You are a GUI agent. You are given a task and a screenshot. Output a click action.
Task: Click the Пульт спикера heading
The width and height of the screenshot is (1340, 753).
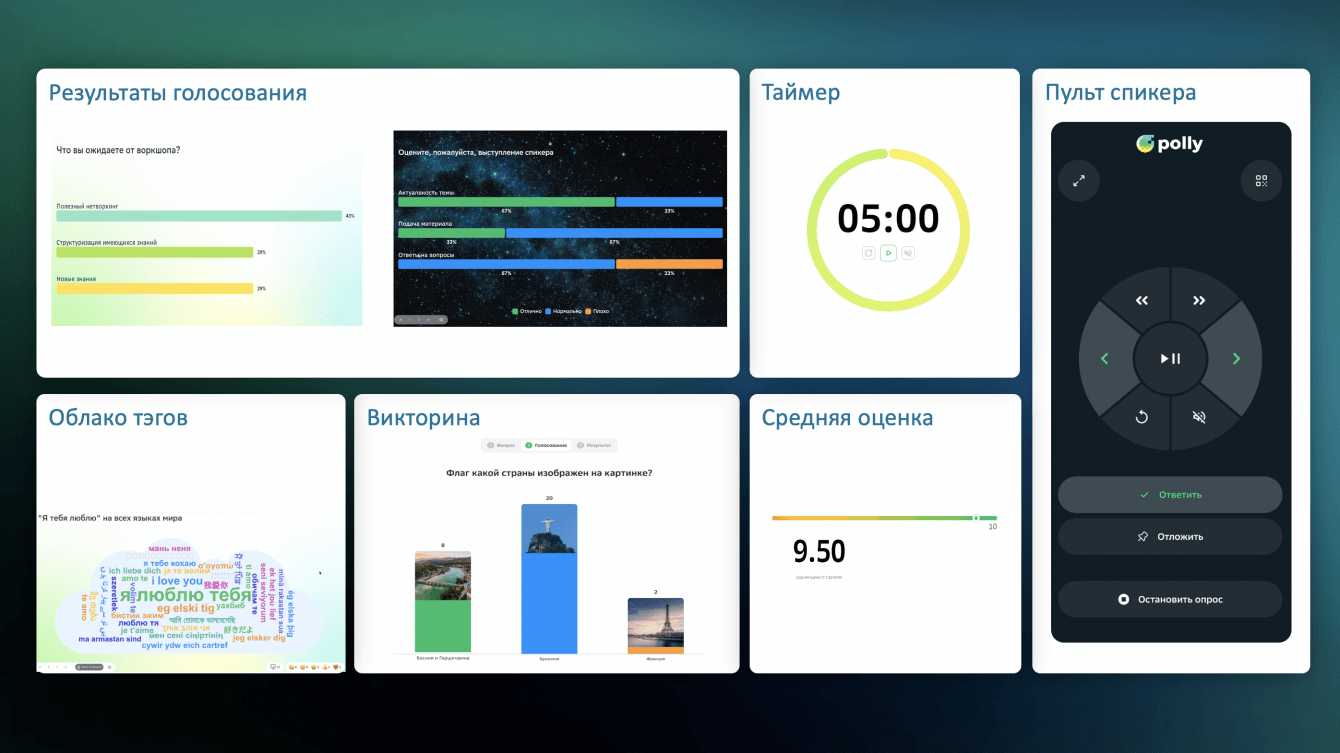(1121, 94)
